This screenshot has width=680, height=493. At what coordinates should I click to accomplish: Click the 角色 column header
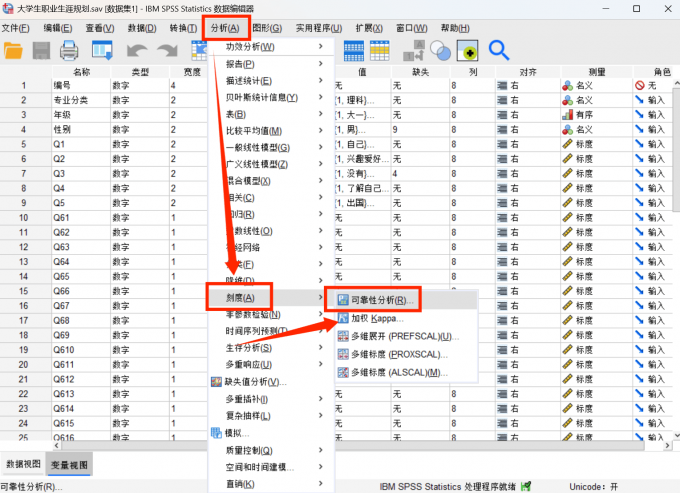[x=656, y=72]
